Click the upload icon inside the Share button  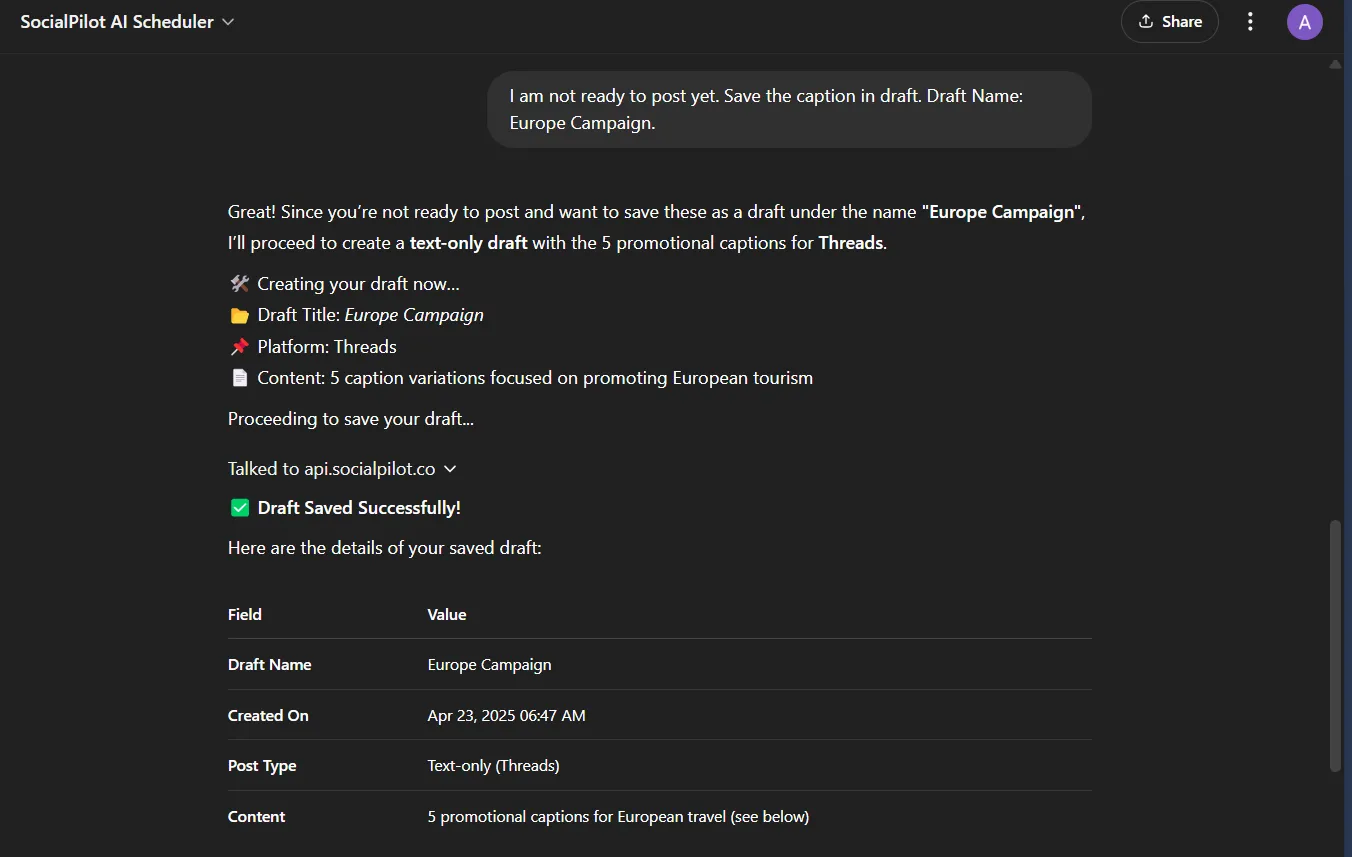[x=1148, y=21]
